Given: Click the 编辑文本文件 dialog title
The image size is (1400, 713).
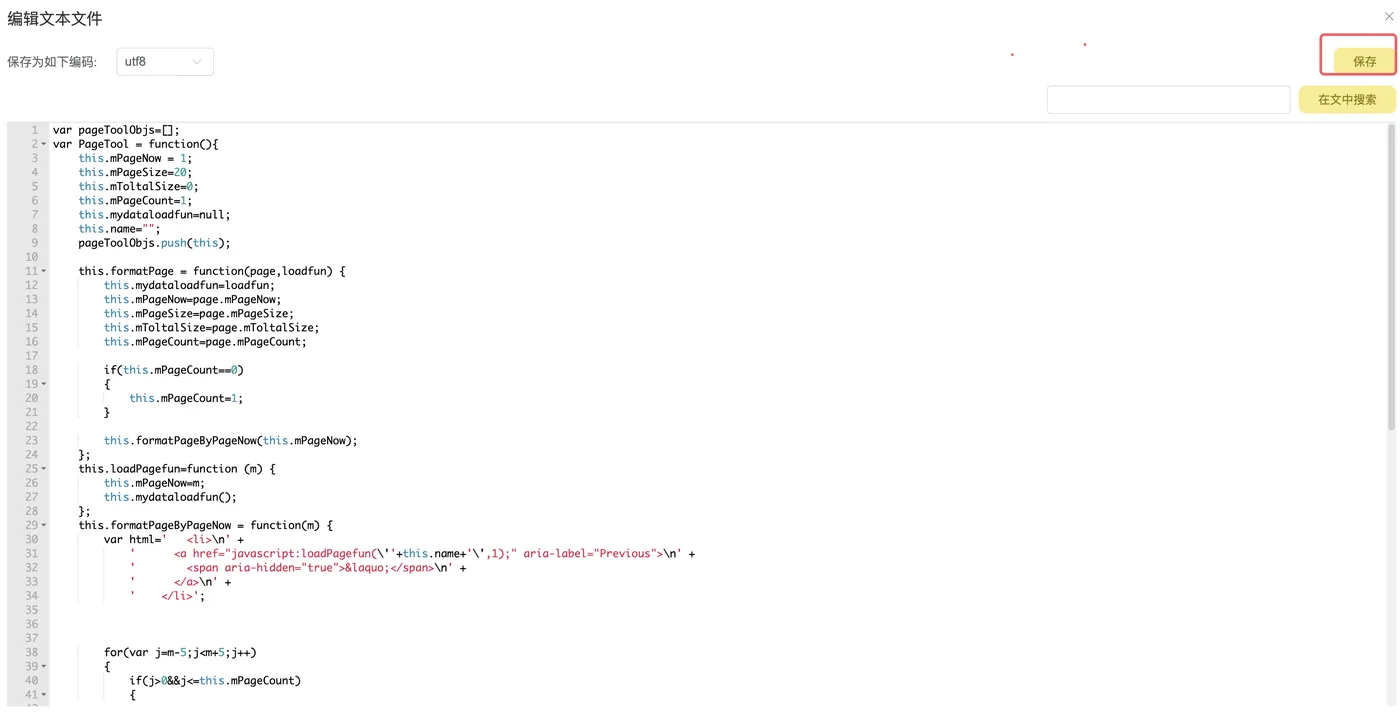Looking at the screenshot, I should pos(55,19).
